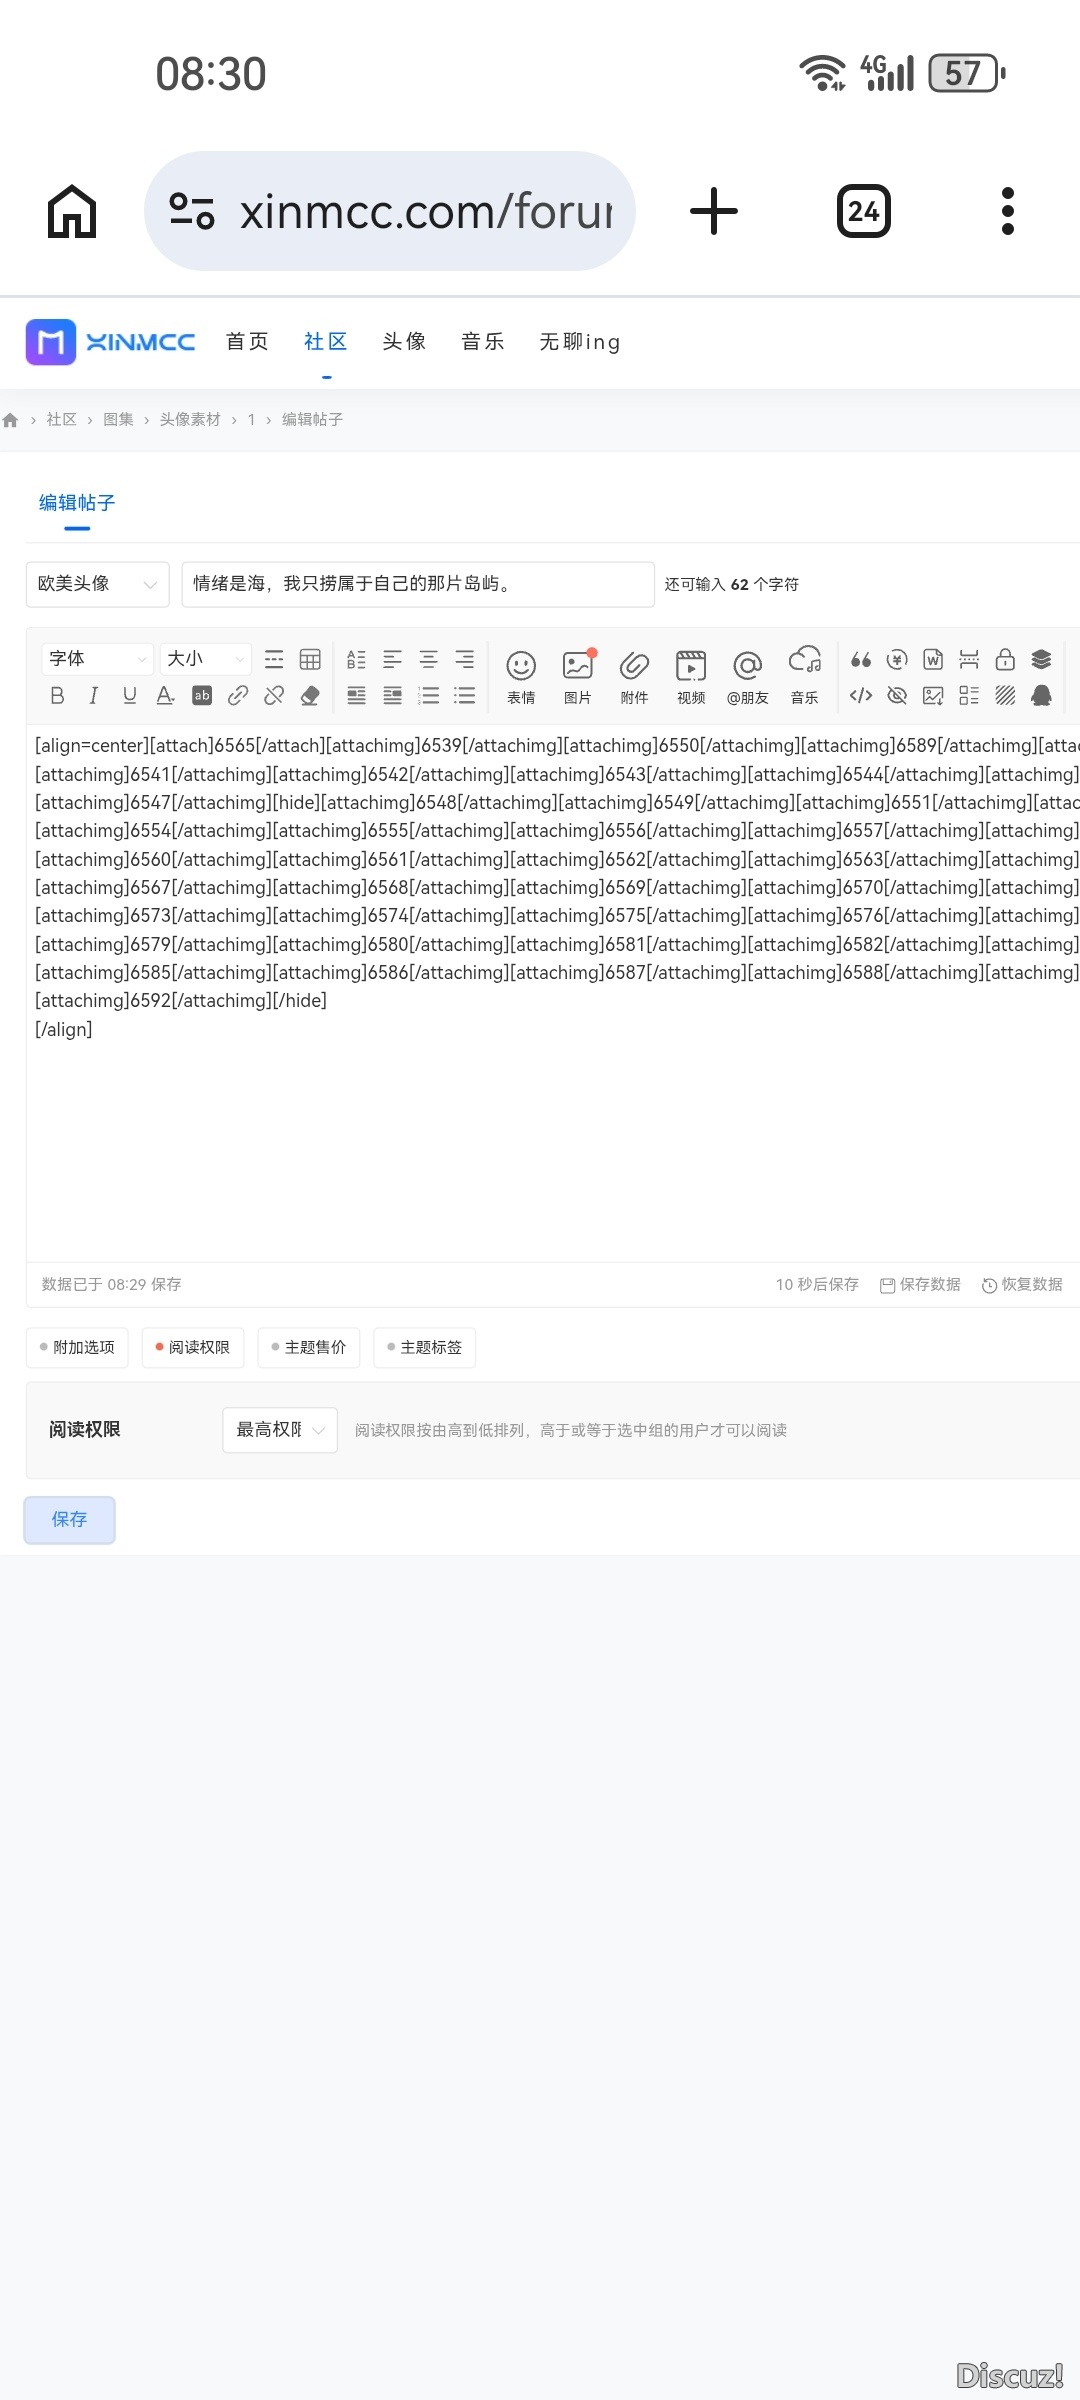Click breadcrumb home icon
This screenshot has height=2400, width=1080.
point(11,420)
